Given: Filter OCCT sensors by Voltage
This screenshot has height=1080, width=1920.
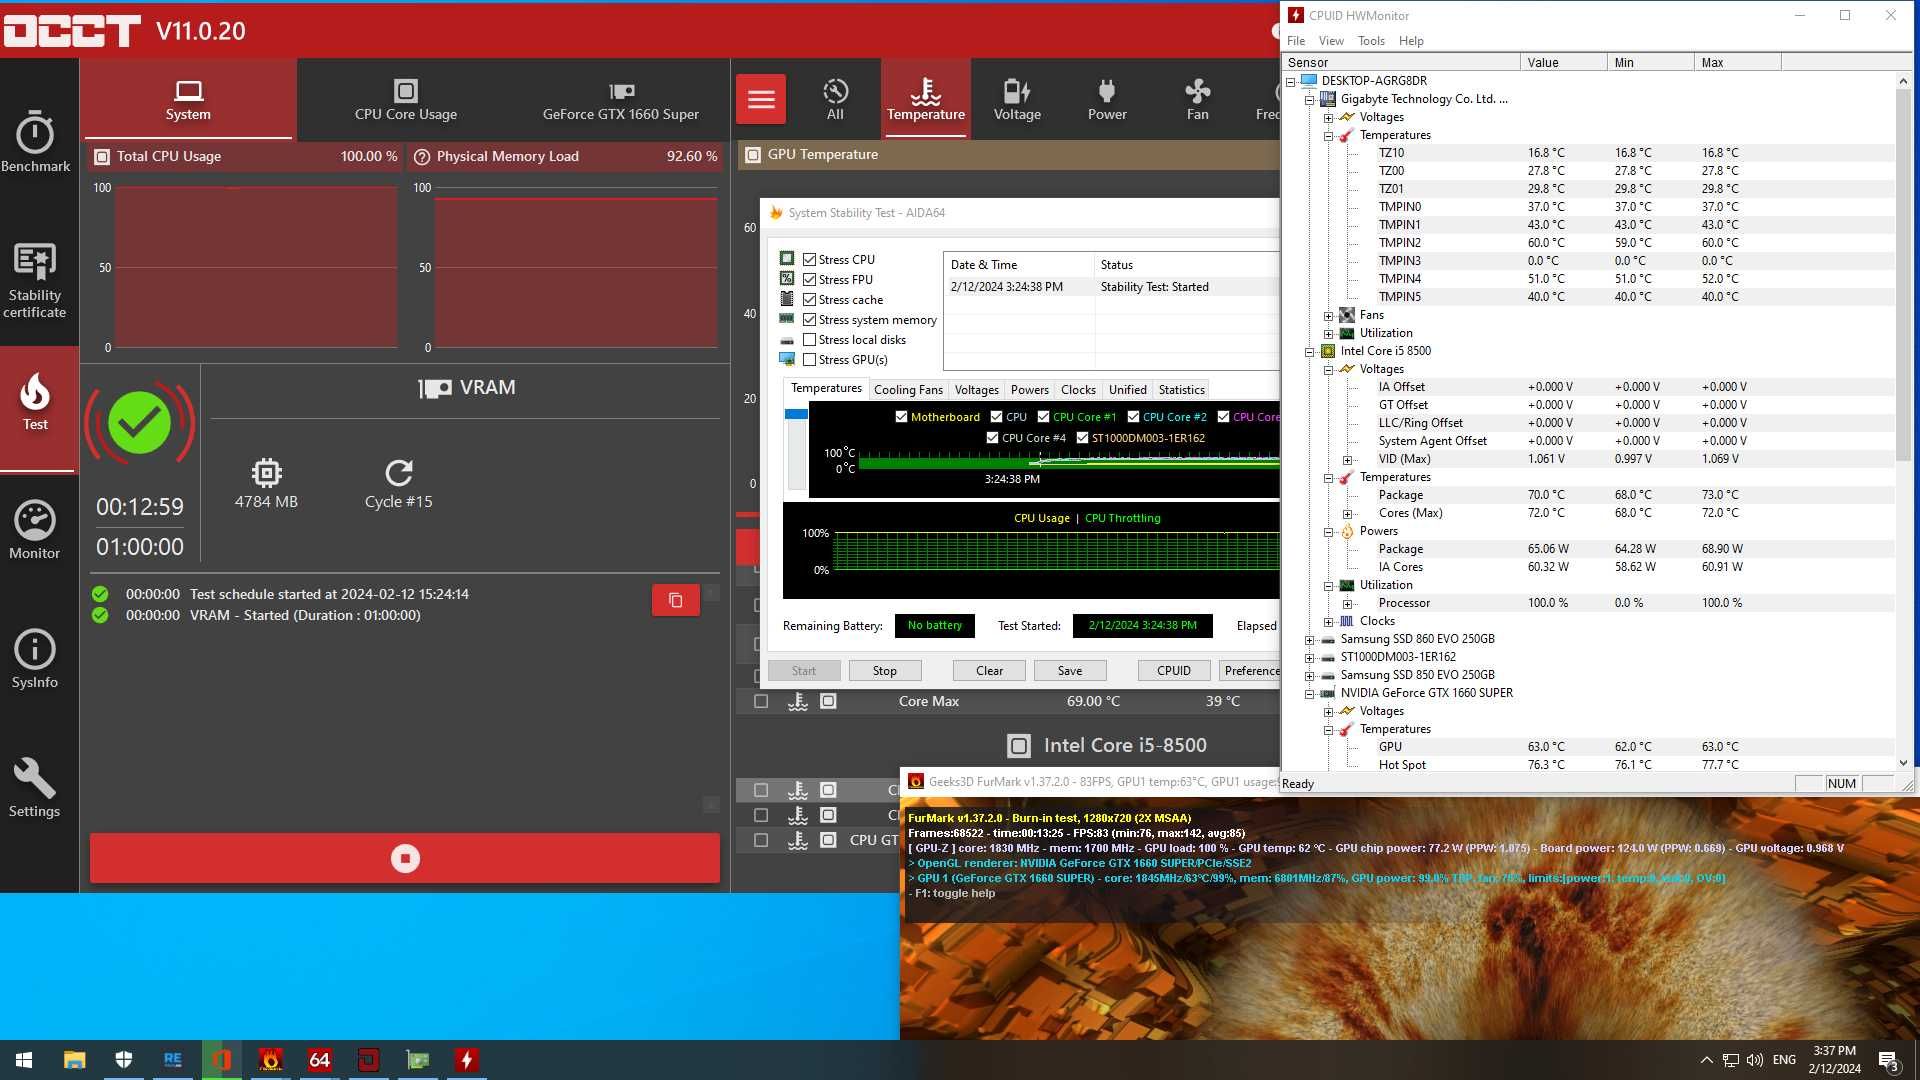Looking at the screenshot, I should point(1017,99).
